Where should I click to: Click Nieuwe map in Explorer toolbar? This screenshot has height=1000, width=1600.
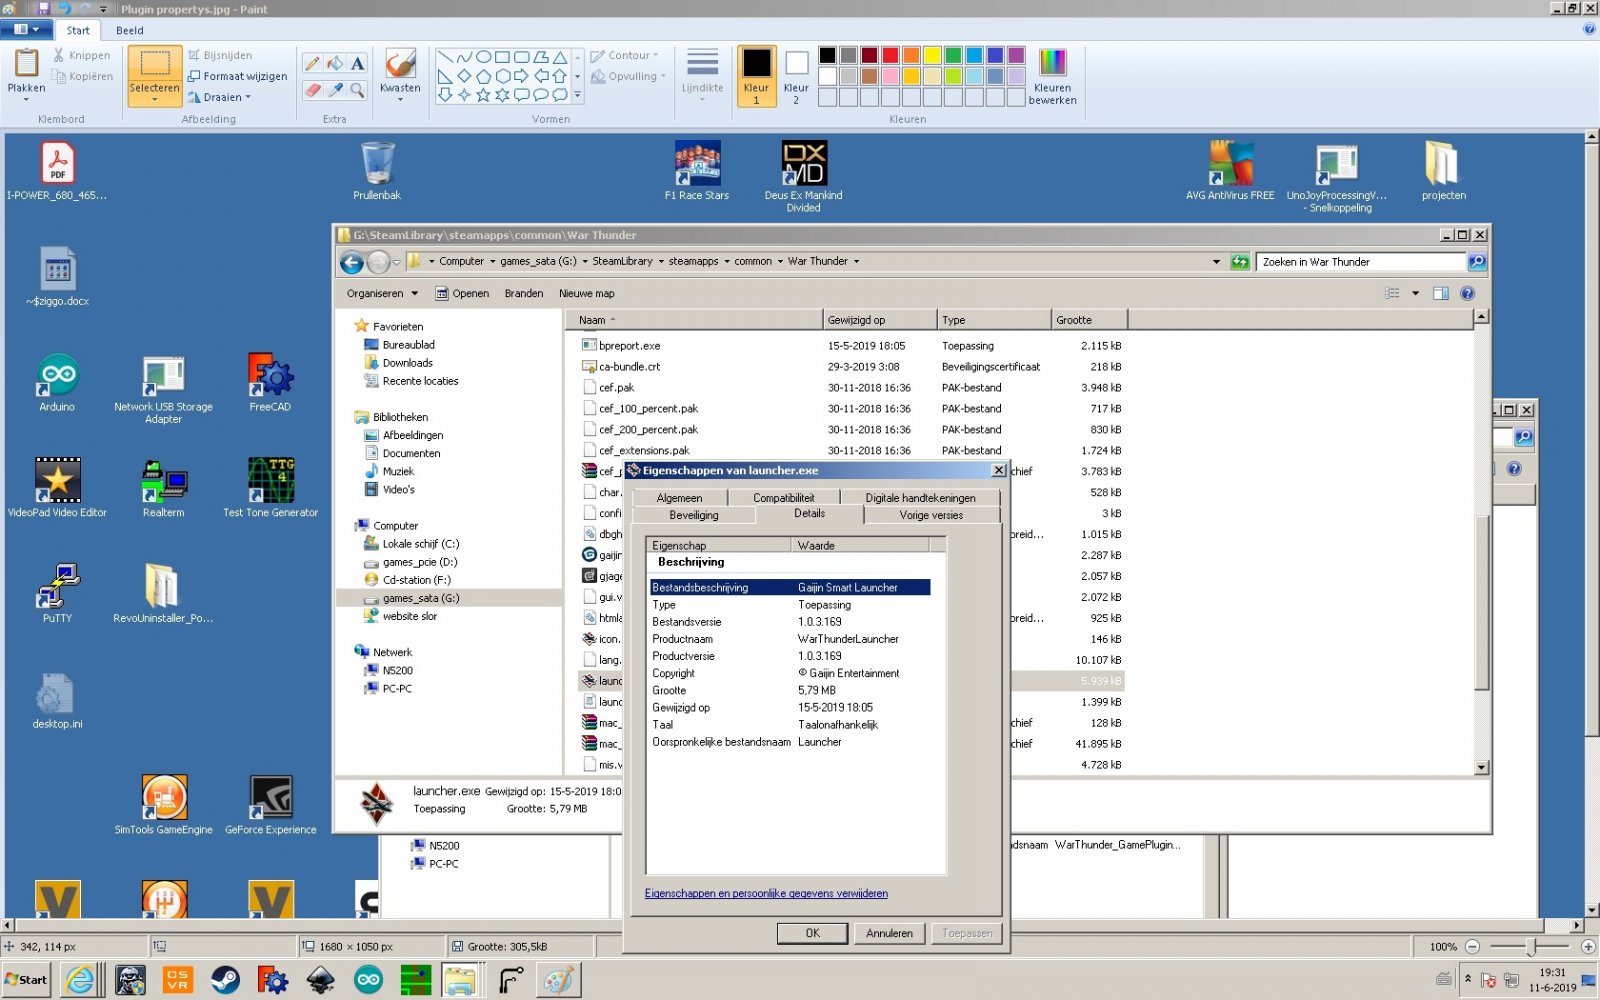click(587, 294)
